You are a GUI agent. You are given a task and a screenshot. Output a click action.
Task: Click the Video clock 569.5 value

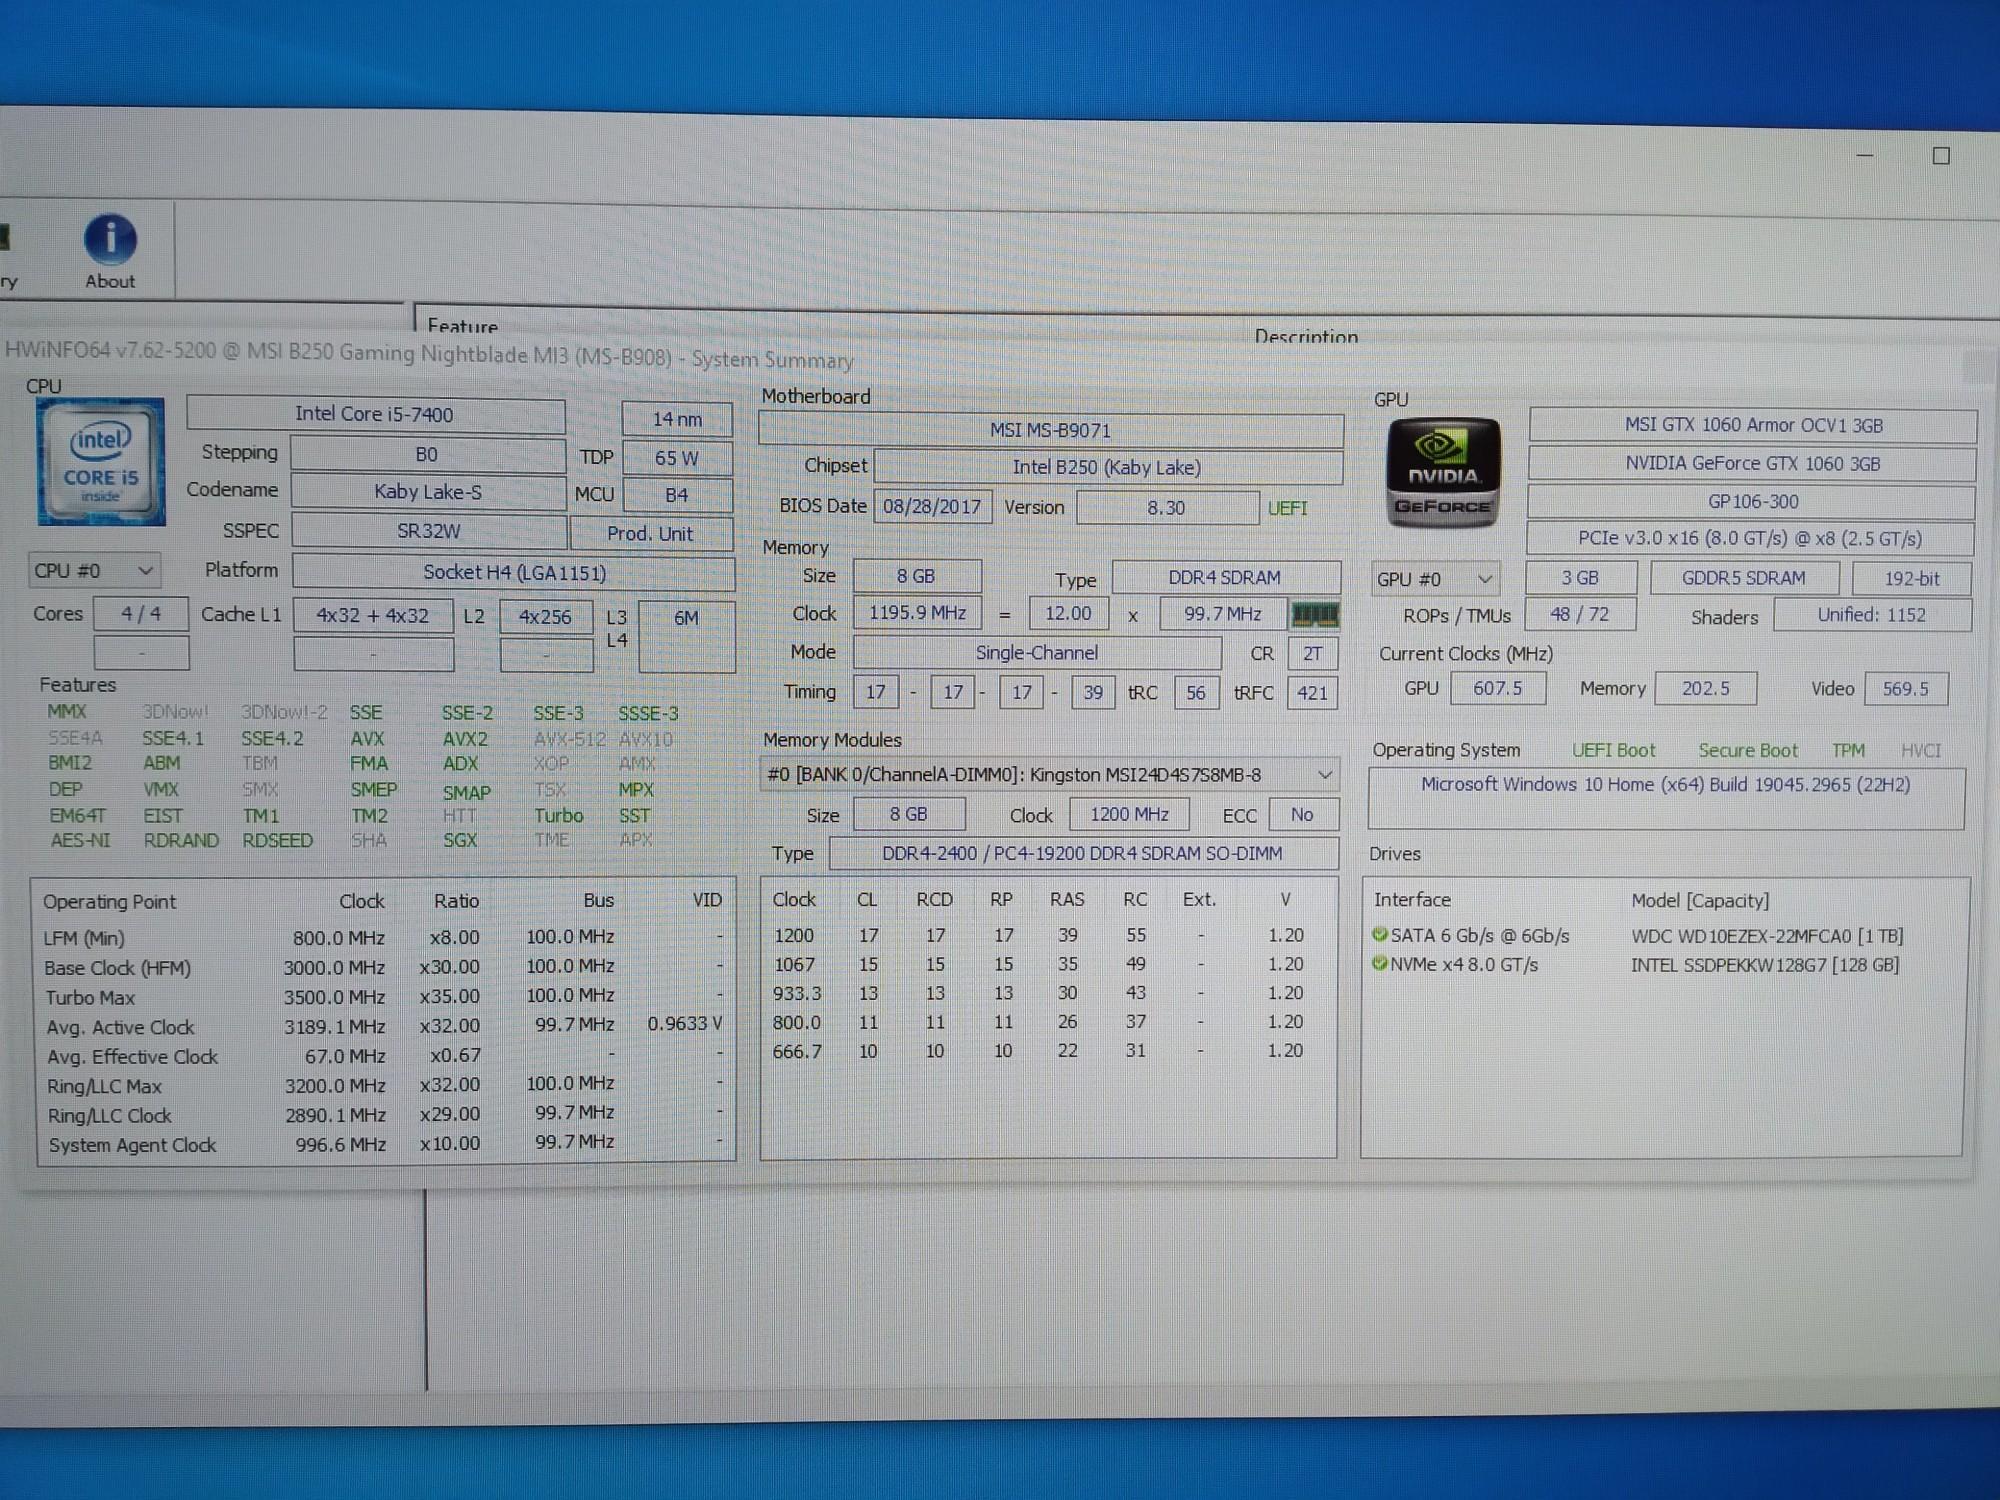pos(1906,689)
